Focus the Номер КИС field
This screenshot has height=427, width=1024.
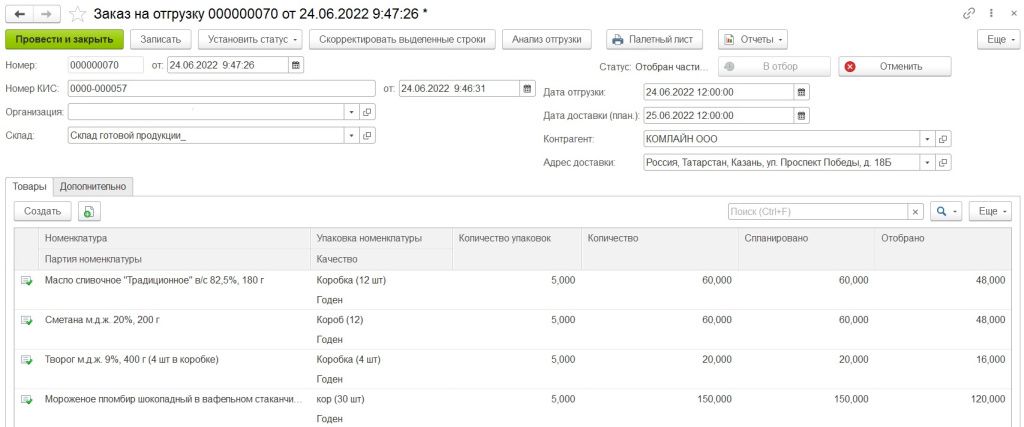coord(221,88)
